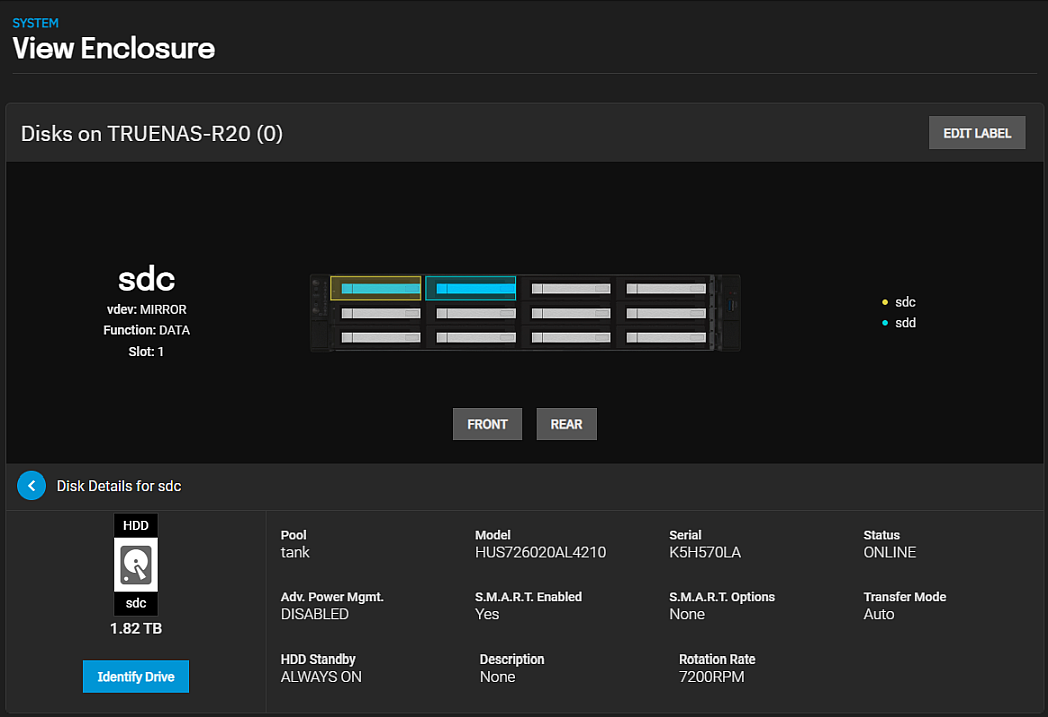Click the 'HDD Standby' field label

point(318,660)
